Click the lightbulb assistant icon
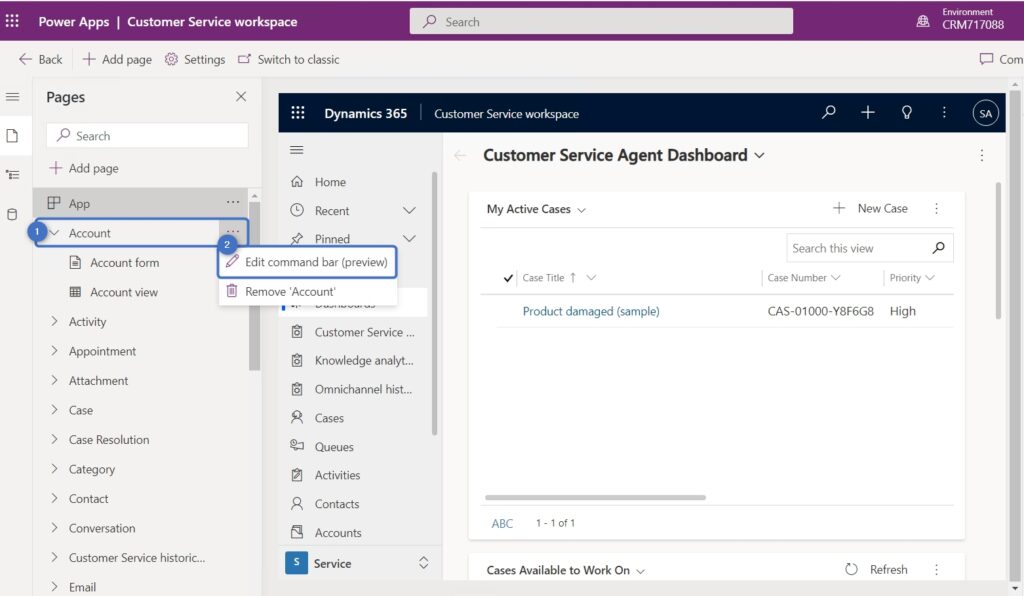 click(906, 112)
